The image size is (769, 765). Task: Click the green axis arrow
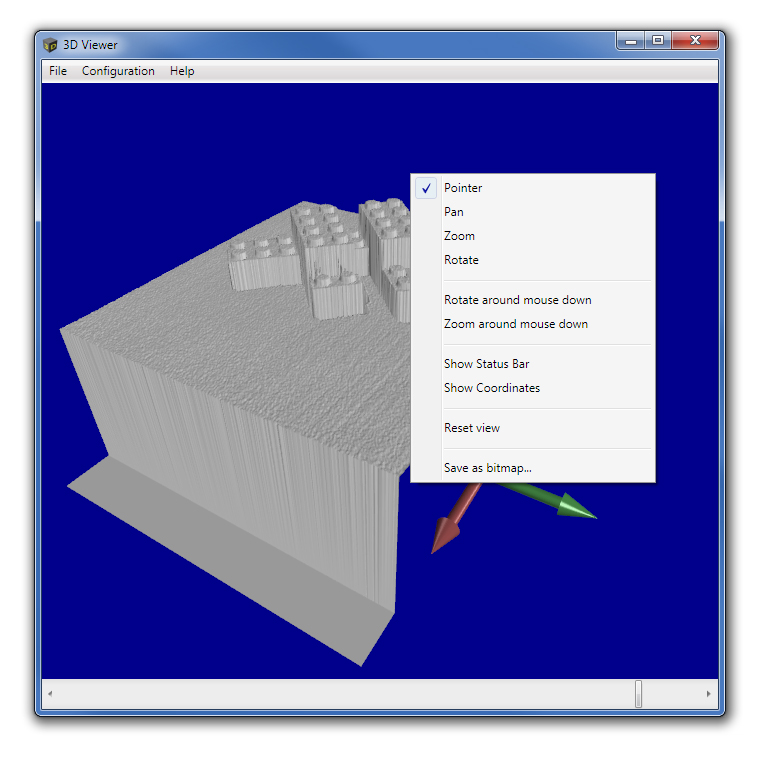[x=565, y=505]
